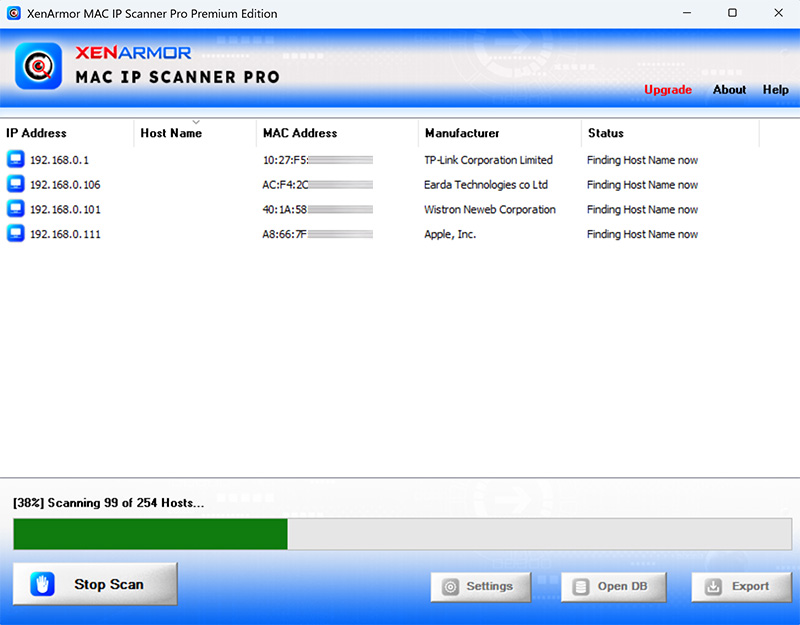Click TP-Link Corporation Limited manufacturer cell
This screenshot has width=800, height=625.
coord(488,160)
